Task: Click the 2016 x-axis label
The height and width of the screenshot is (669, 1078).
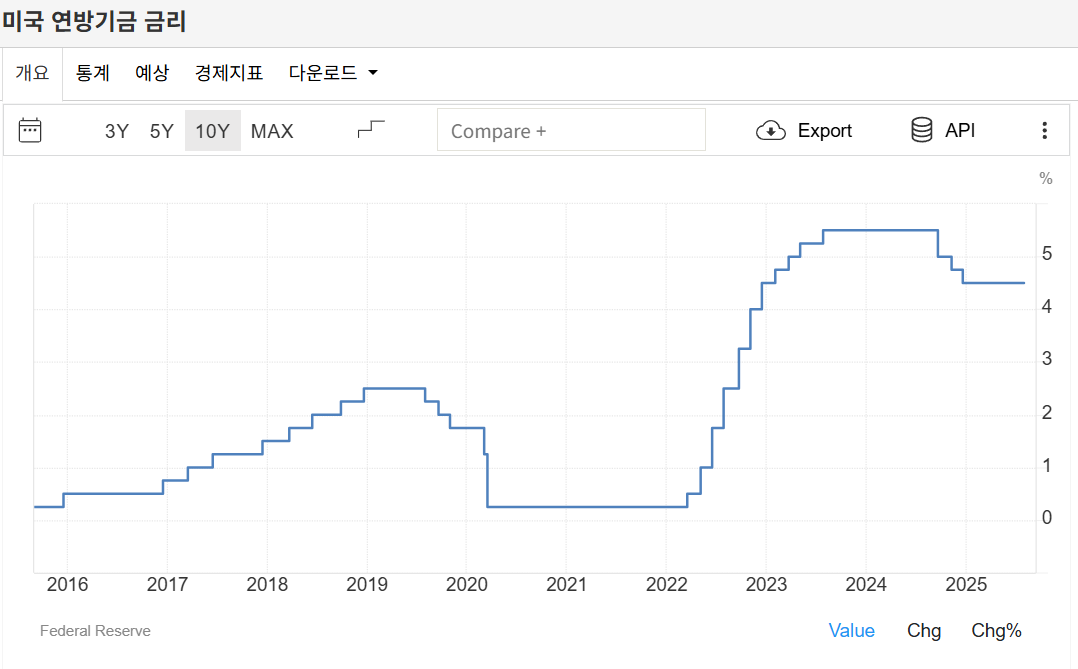Action: [67, 584]
